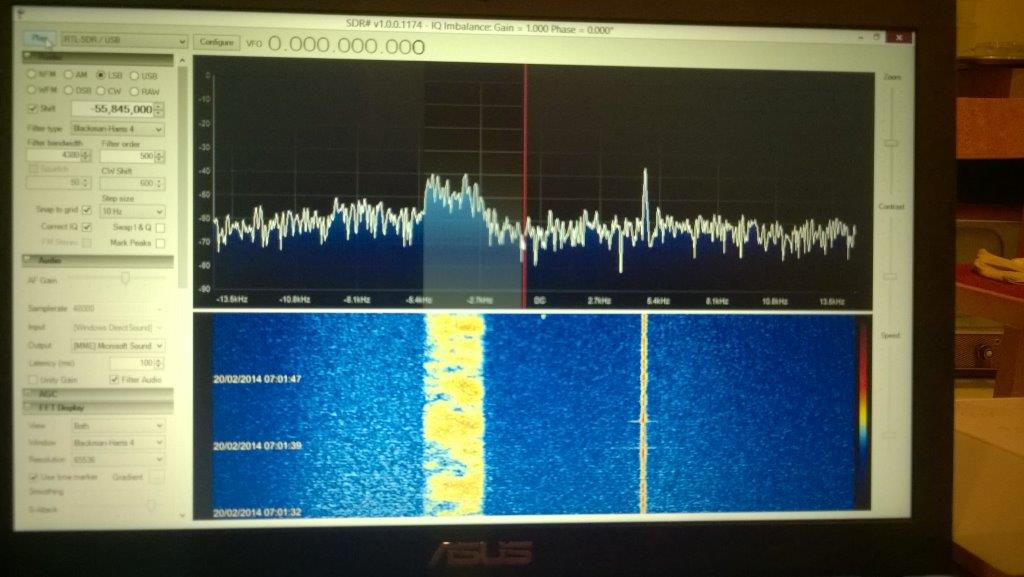Click the side panel scroll-up arrow
The width and height of the screenshot is (1024, 577).
coord(182,61)
